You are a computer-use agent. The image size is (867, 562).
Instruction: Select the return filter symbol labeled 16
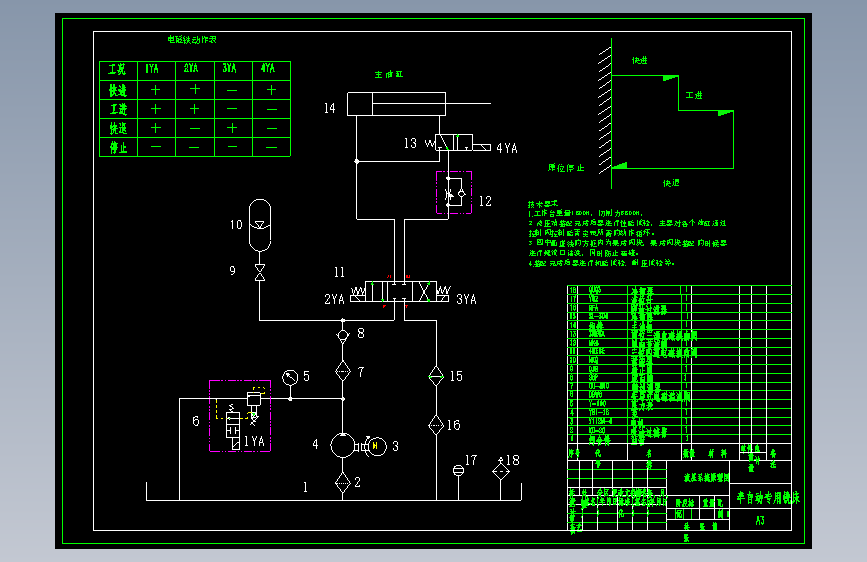coord(436,425)
